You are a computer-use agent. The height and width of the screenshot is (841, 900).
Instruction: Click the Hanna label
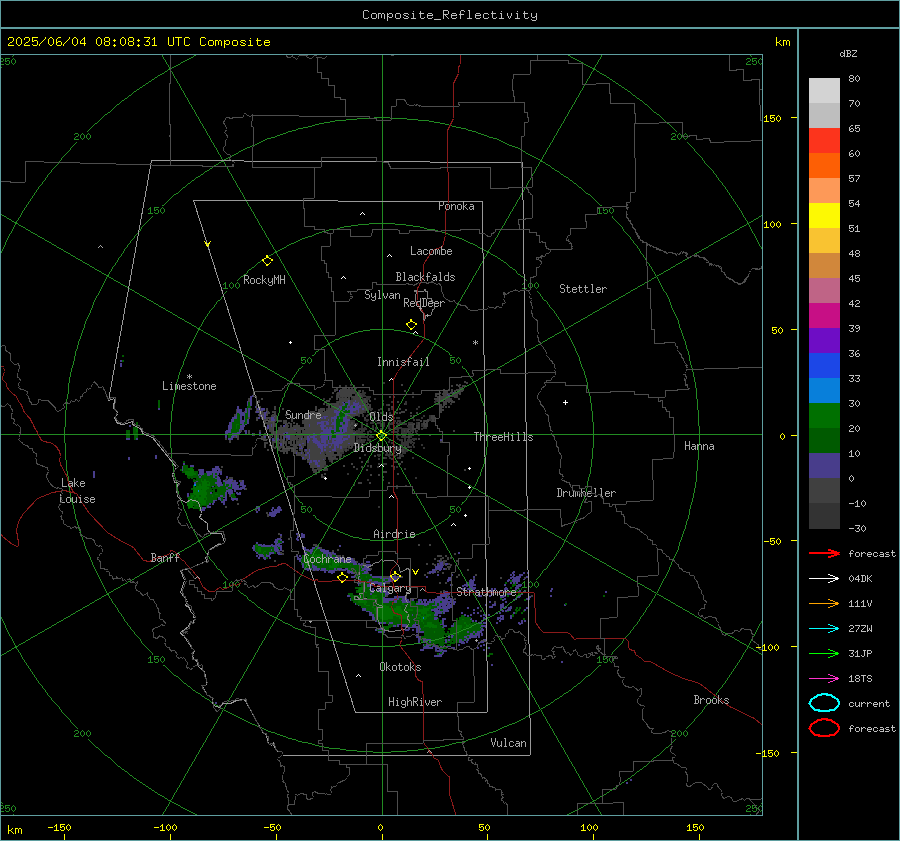point(699,446)
